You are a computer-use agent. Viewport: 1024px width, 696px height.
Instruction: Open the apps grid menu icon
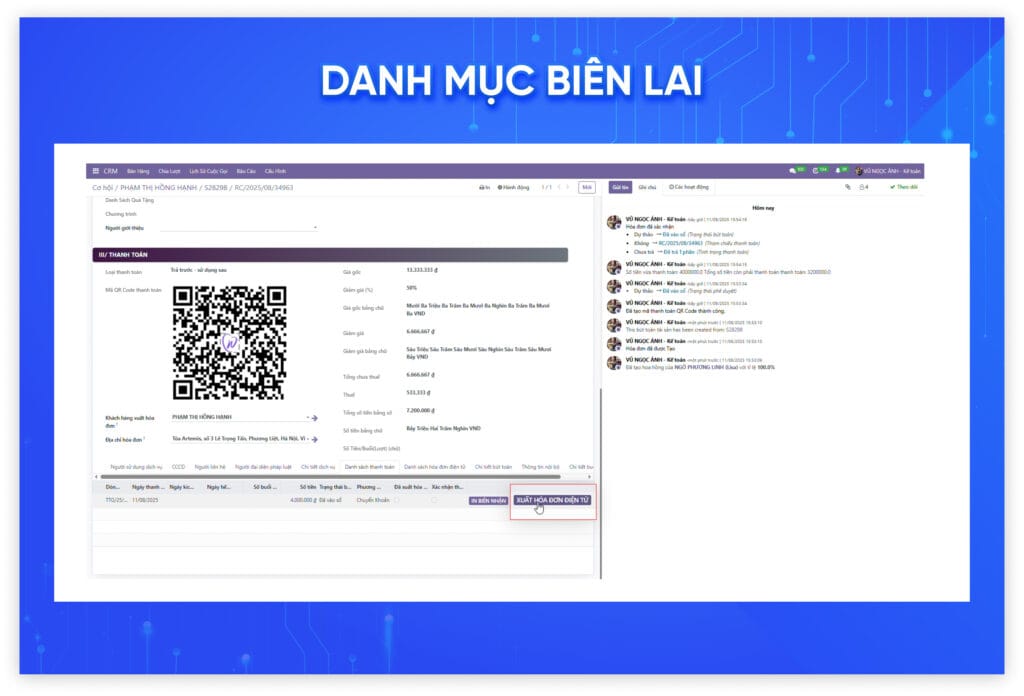pyautogui.click(x=96, y=171)
